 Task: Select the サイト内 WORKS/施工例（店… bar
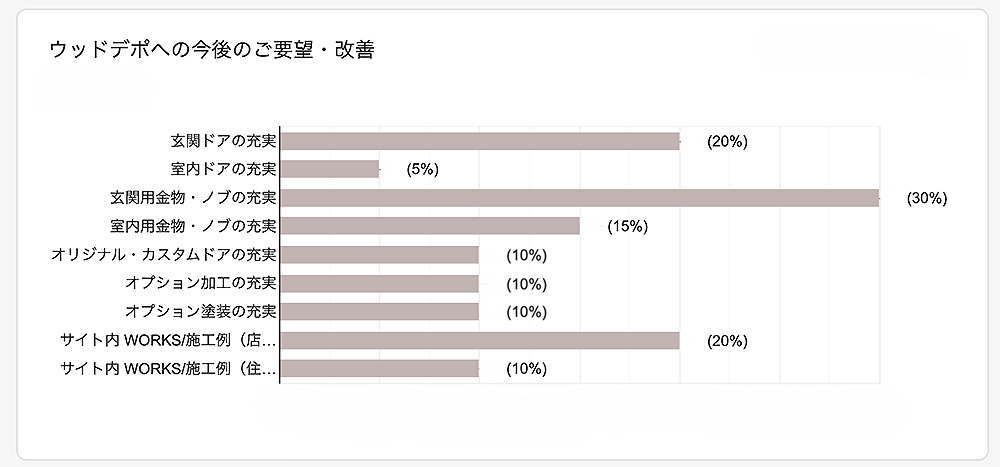[480, 340]
